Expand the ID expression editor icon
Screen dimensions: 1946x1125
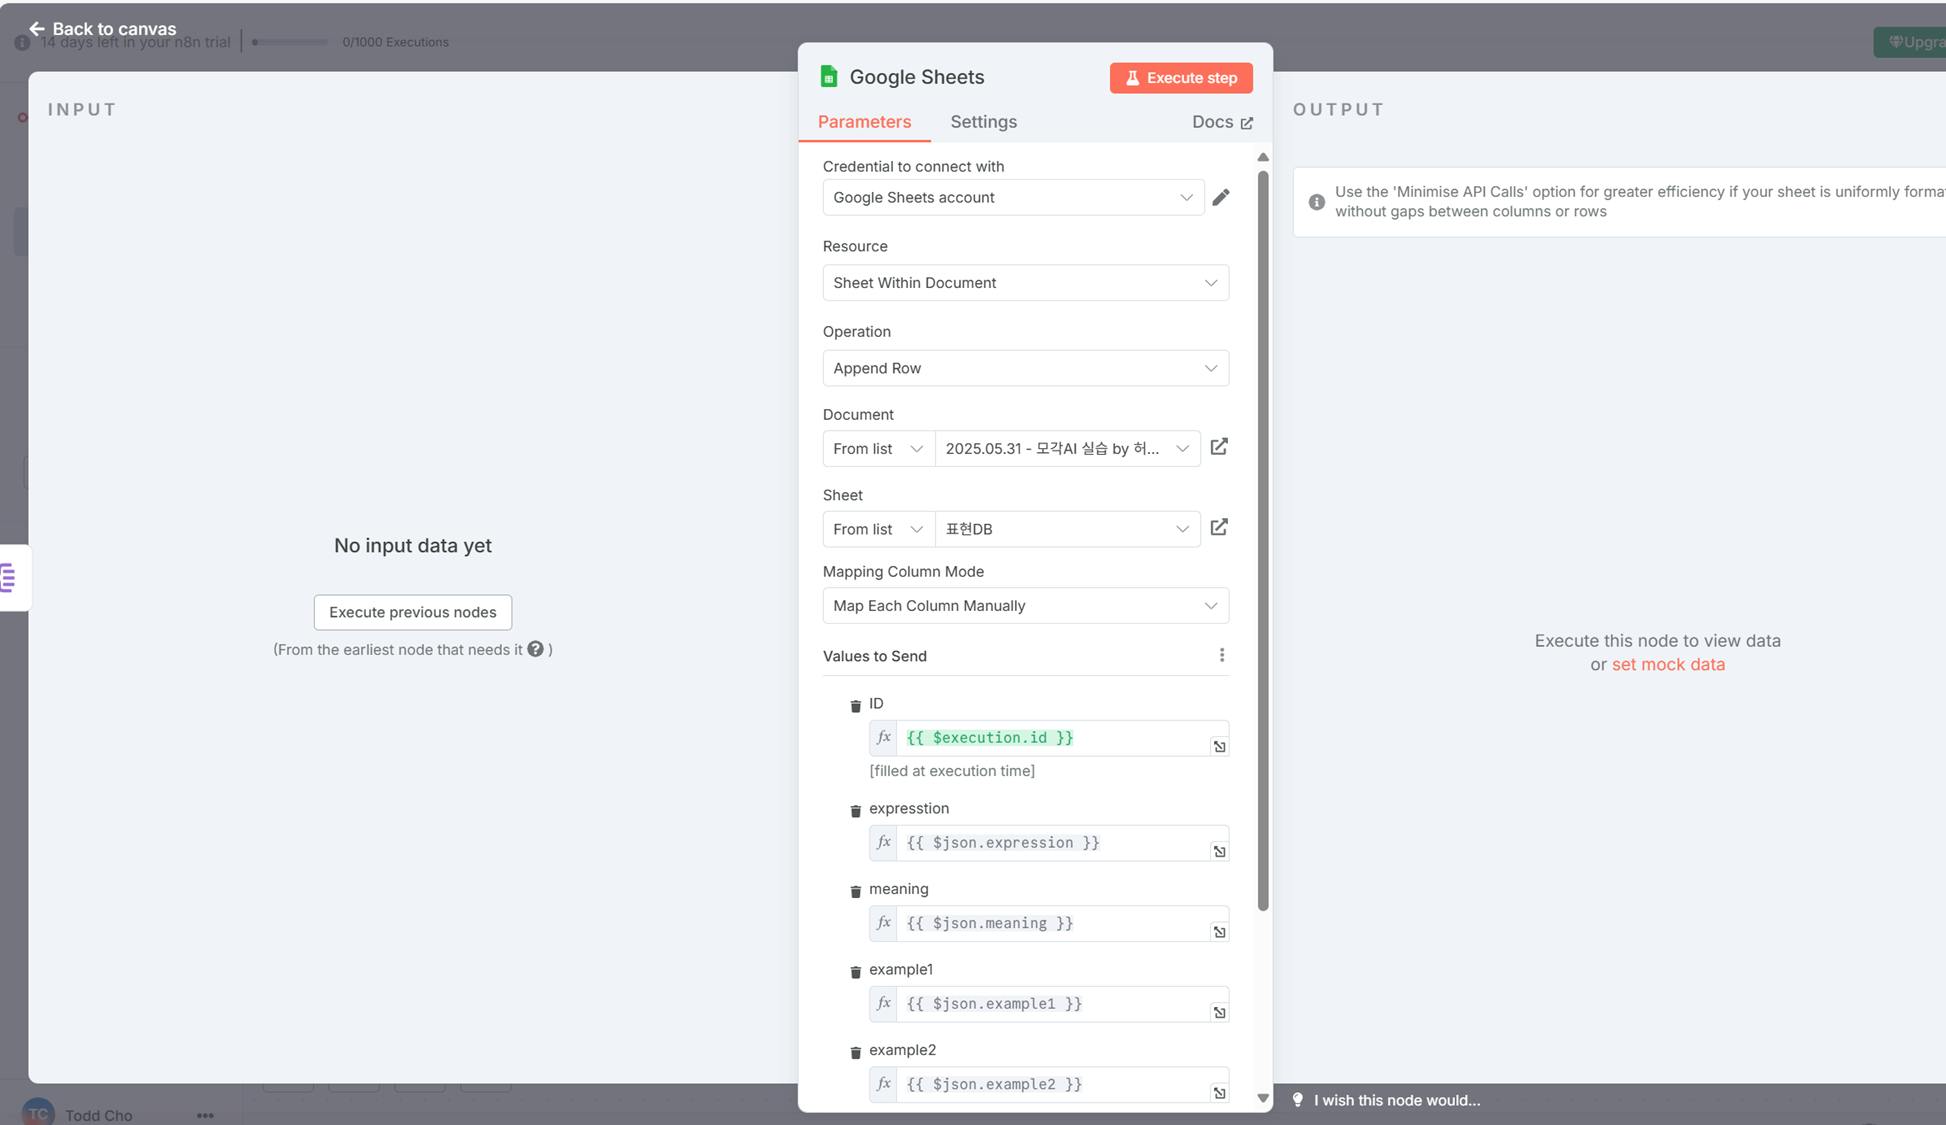1219,746
